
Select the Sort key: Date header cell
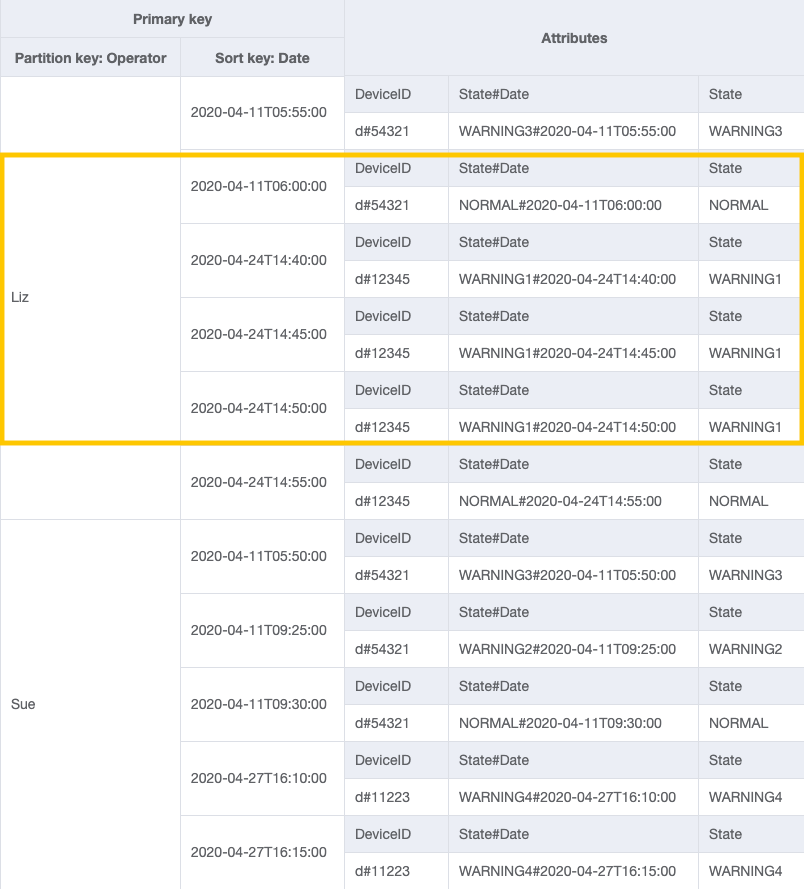(x=262, y=57)
